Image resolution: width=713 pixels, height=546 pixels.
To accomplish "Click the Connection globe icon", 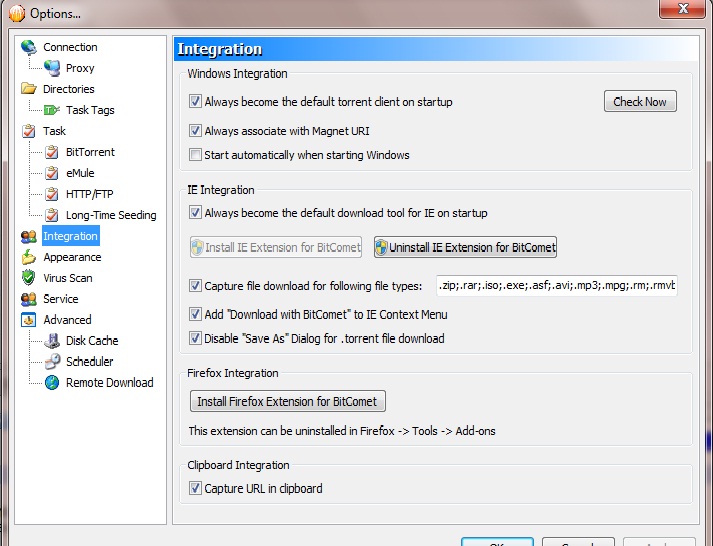I will pos(29,47).
